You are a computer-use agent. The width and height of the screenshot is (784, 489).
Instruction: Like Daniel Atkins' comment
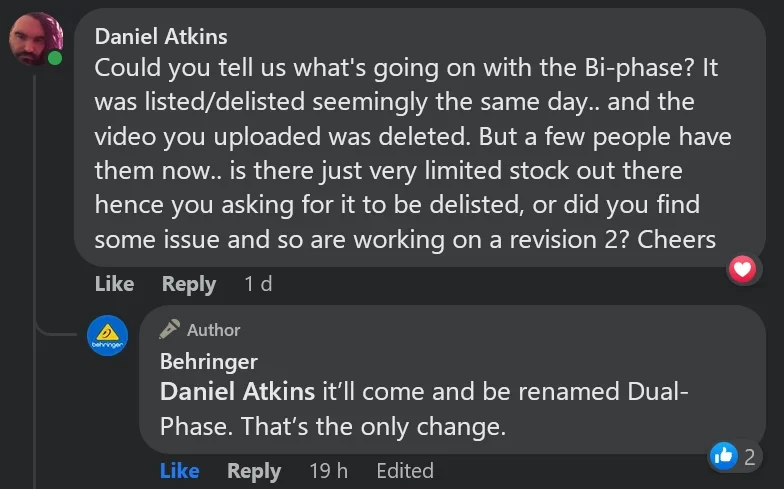114,284
